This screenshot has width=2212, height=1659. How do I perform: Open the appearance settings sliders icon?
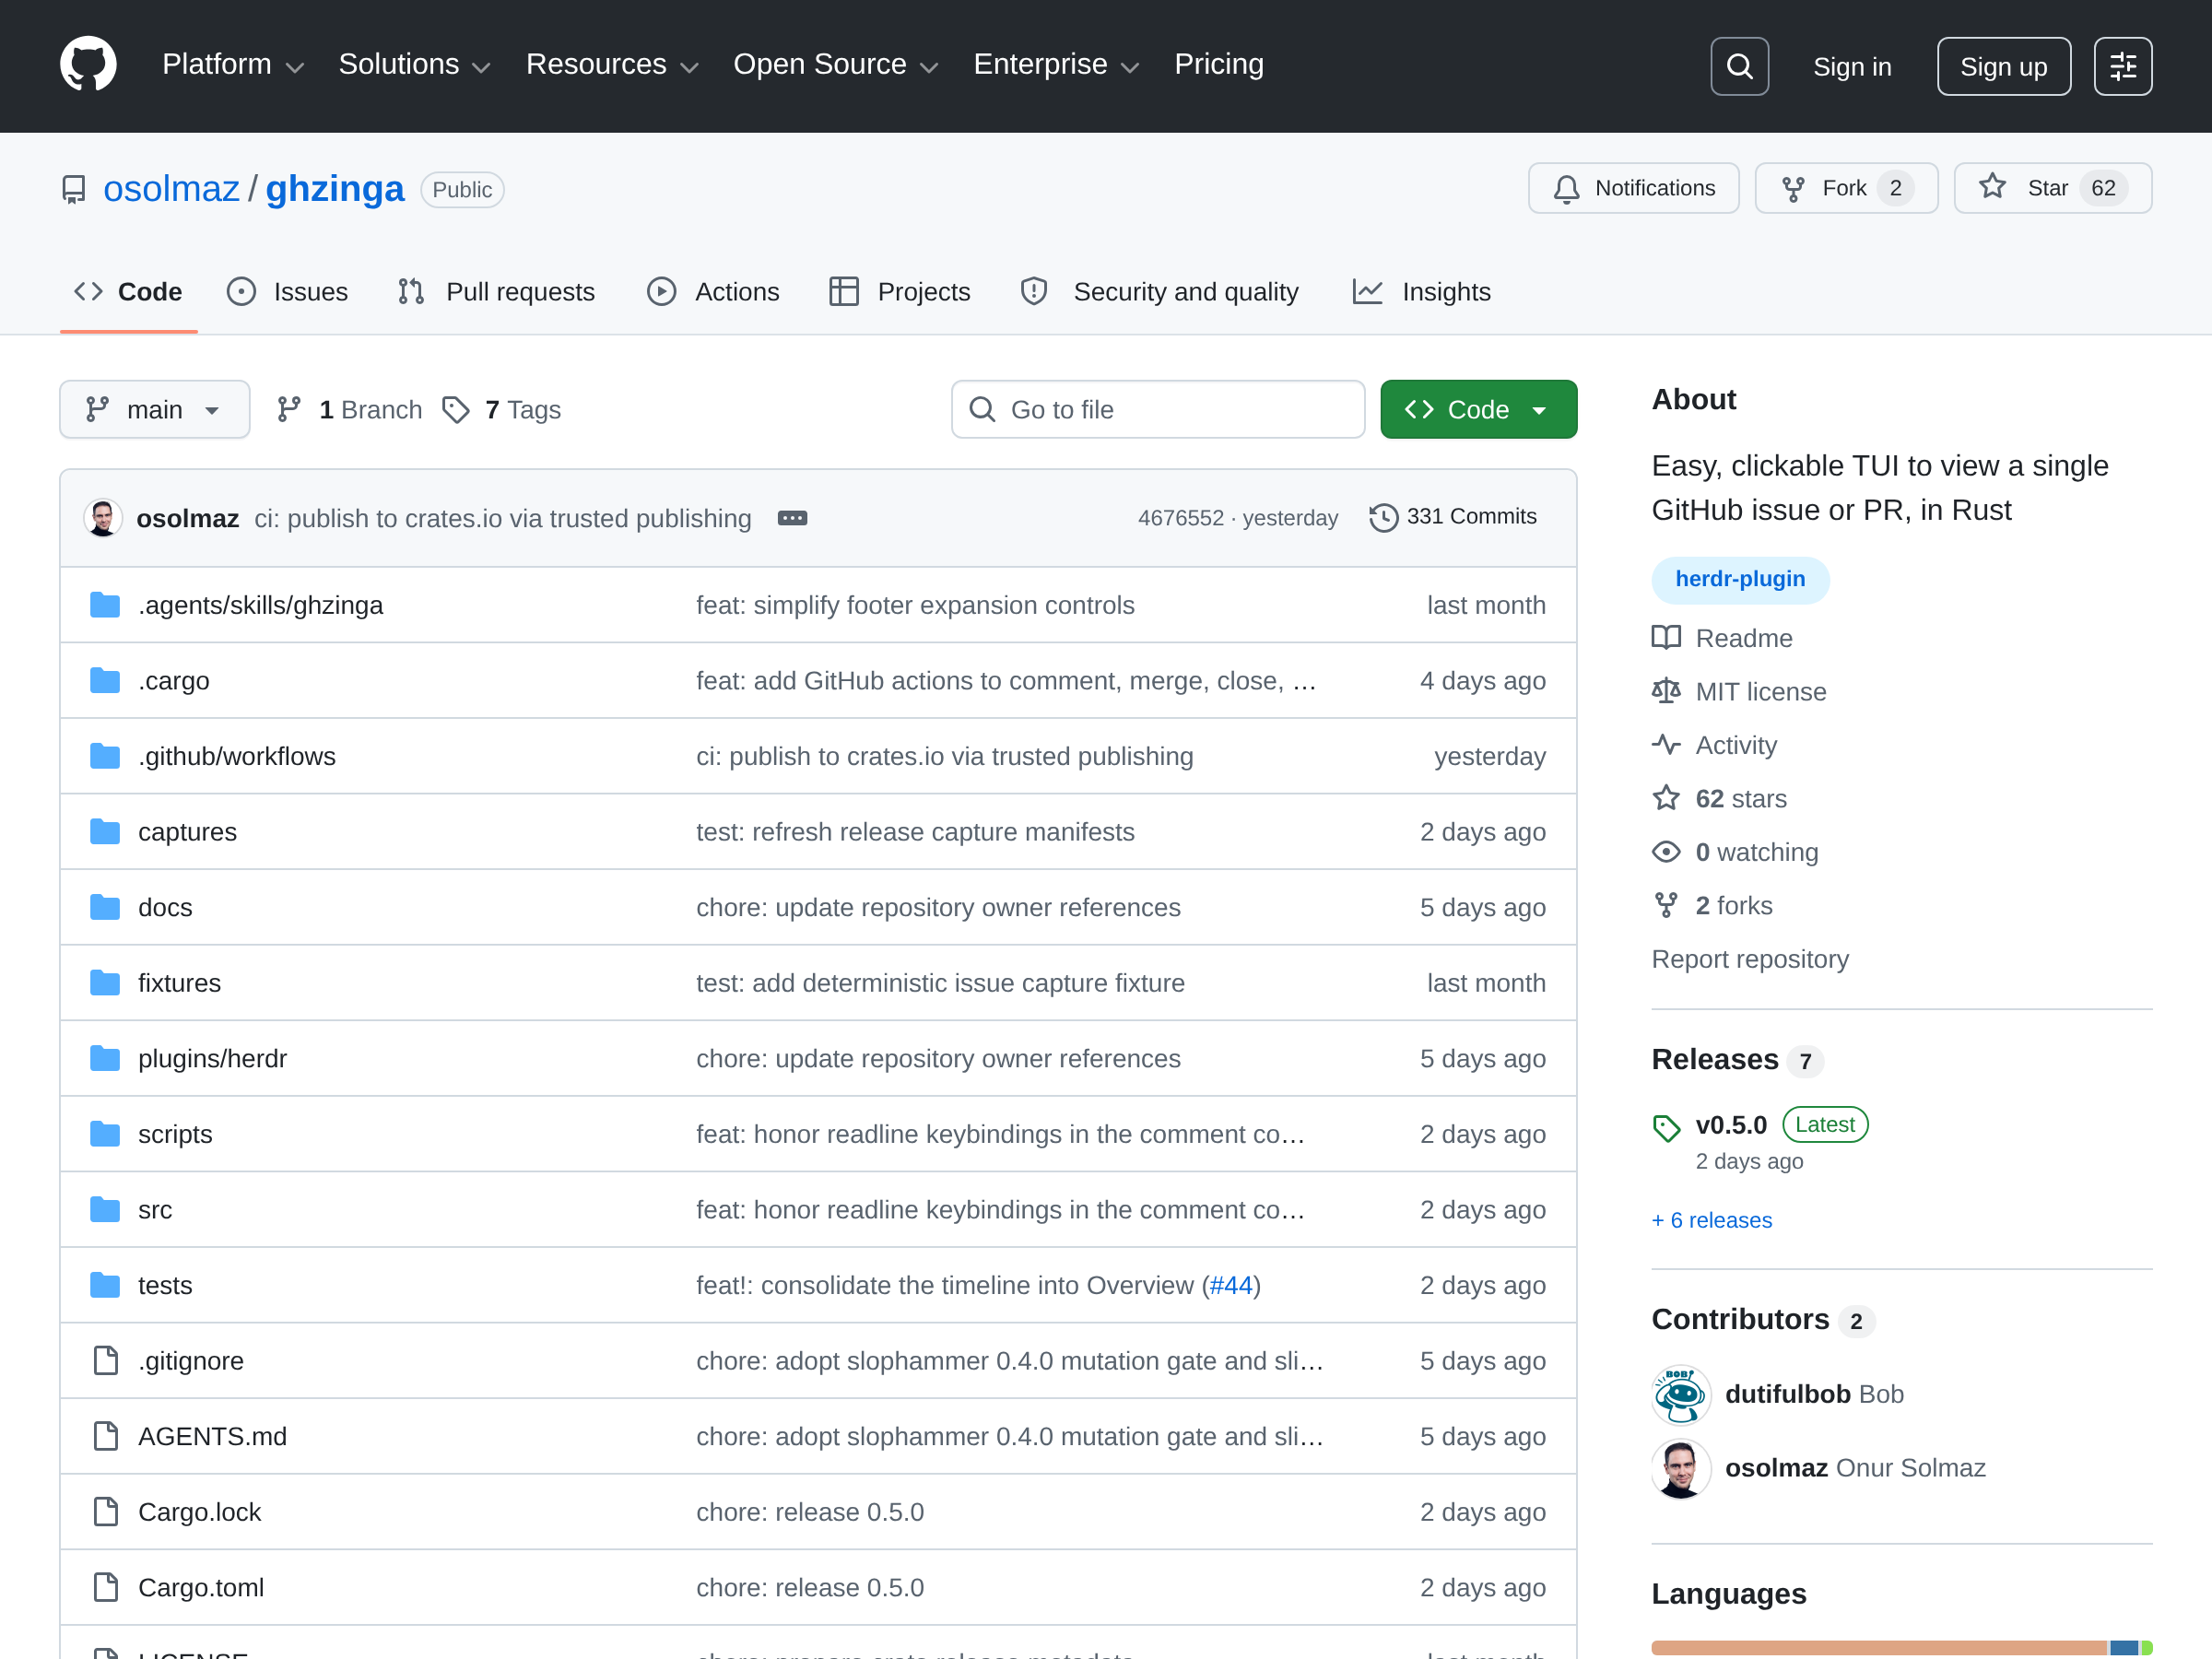point(2123,66)
